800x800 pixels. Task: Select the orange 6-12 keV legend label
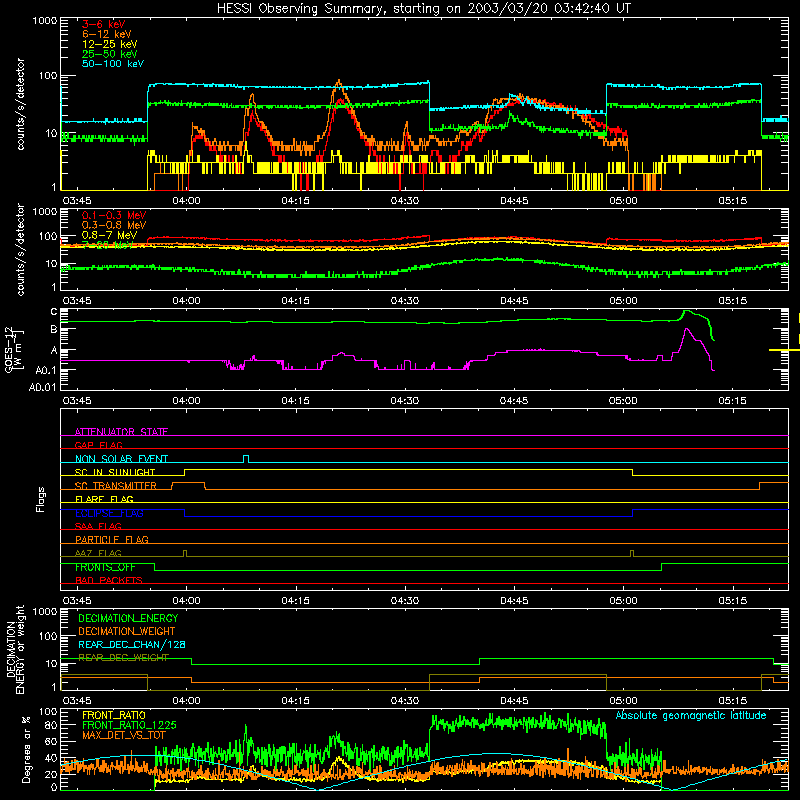pos(107,34)
